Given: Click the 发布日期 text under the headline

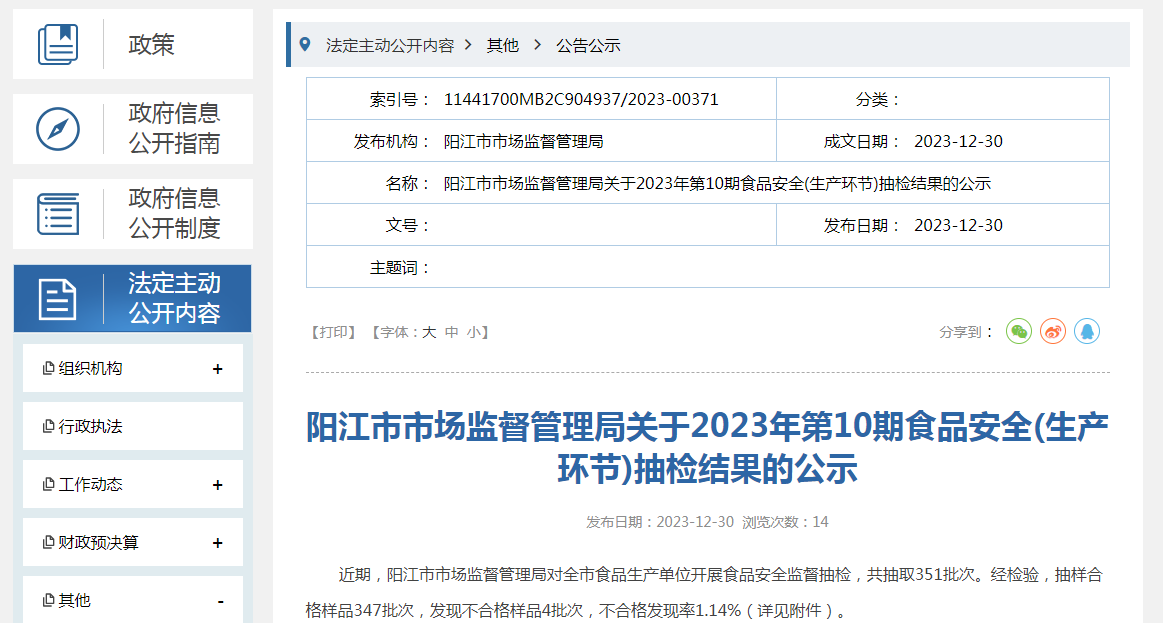Looking at the screenshot, I should (659, 522).
